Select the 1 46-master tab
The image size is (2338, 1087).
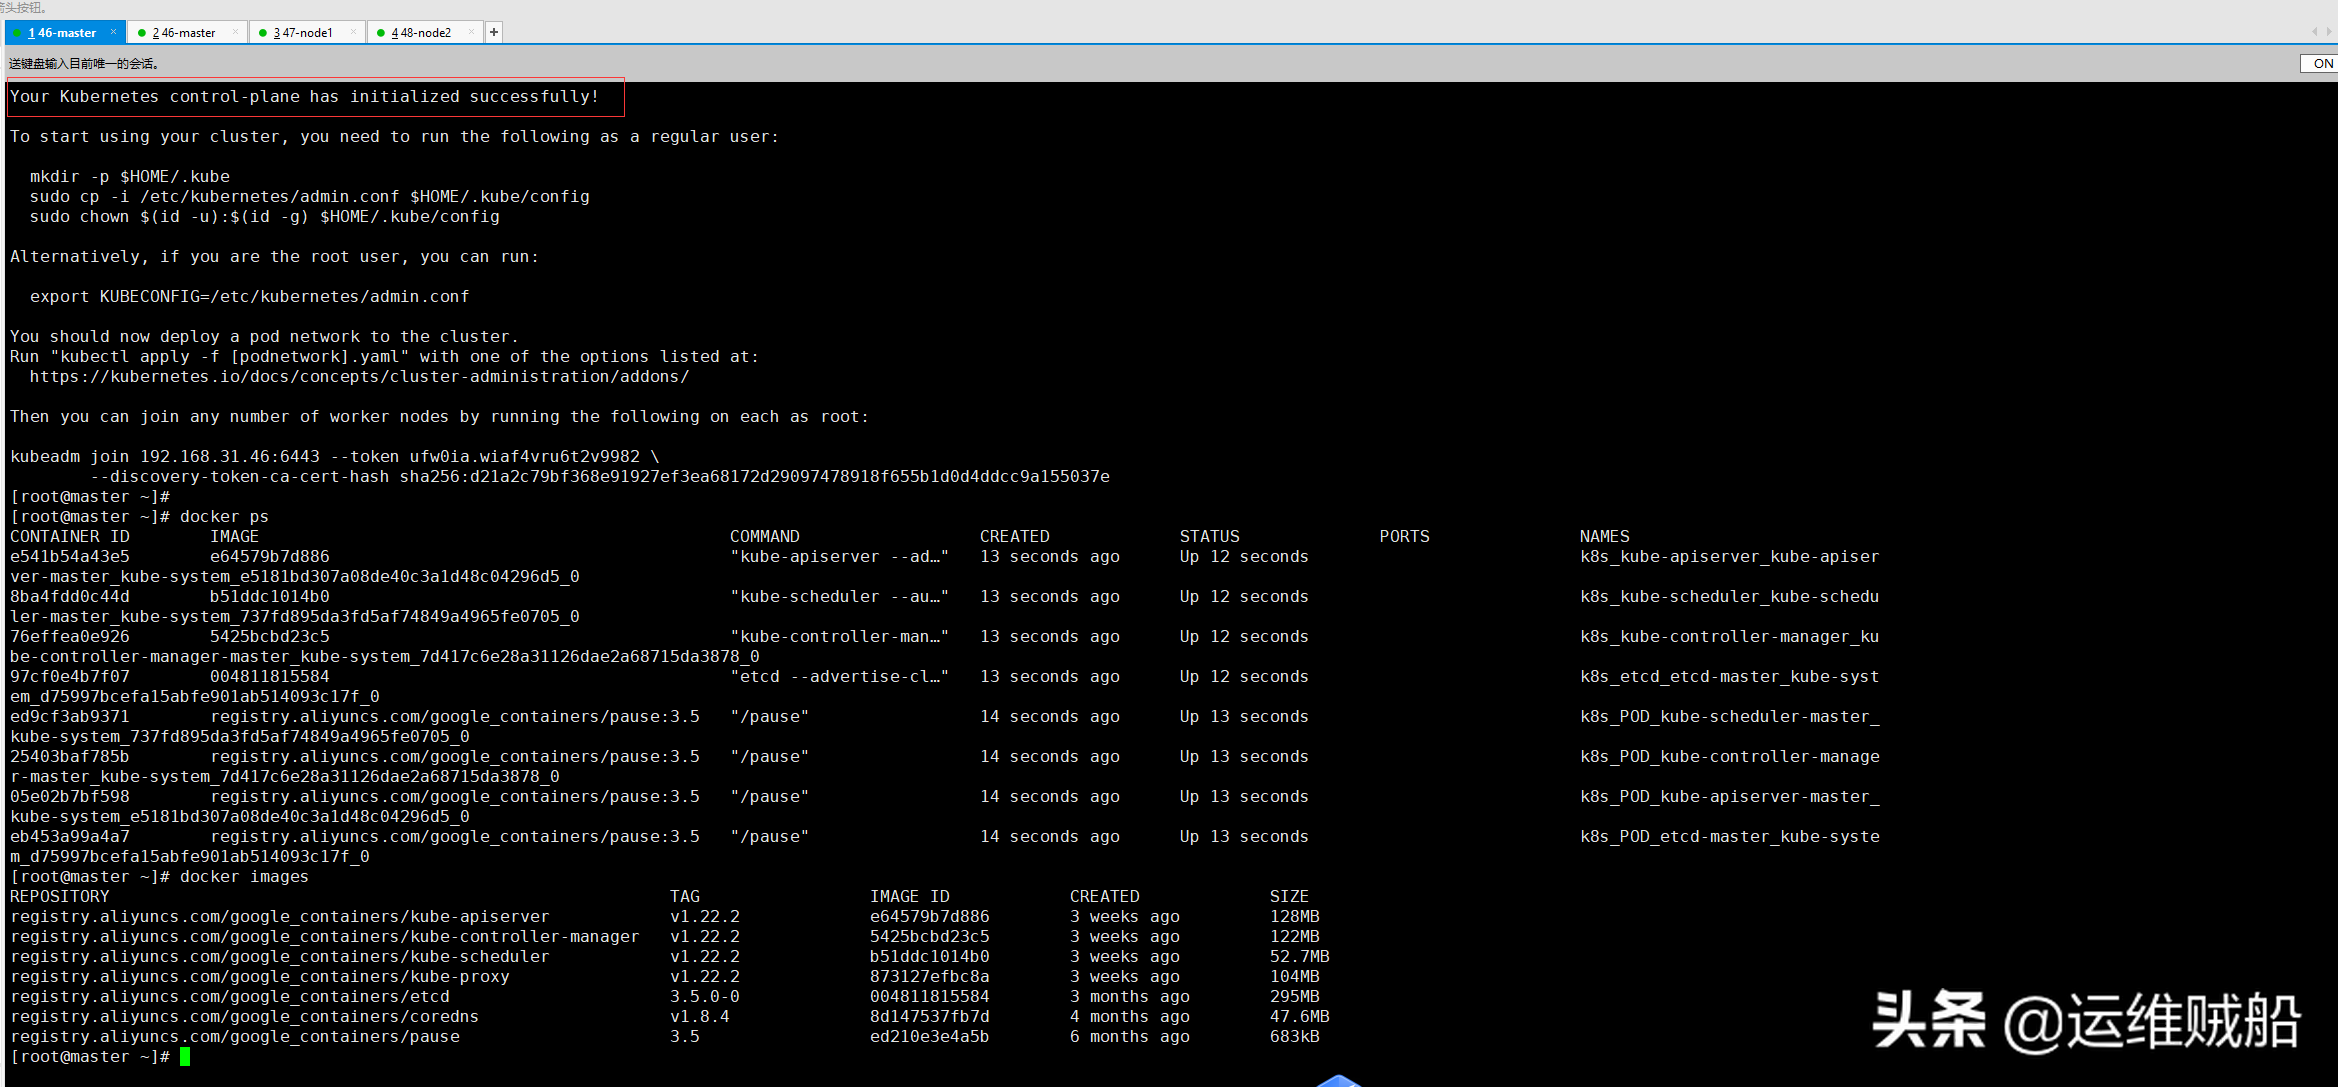pos(62,33)
